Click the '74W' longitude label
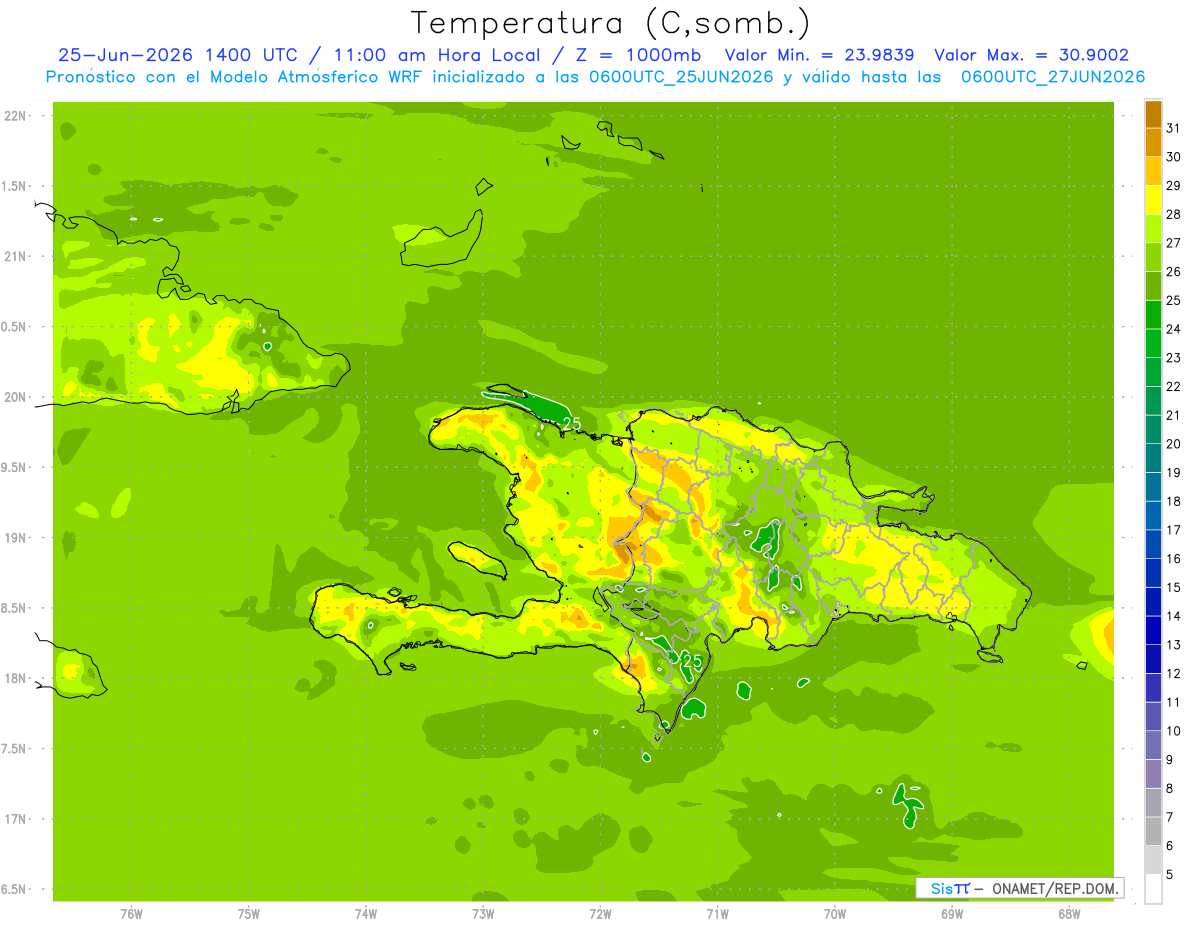 pos(366,914)
